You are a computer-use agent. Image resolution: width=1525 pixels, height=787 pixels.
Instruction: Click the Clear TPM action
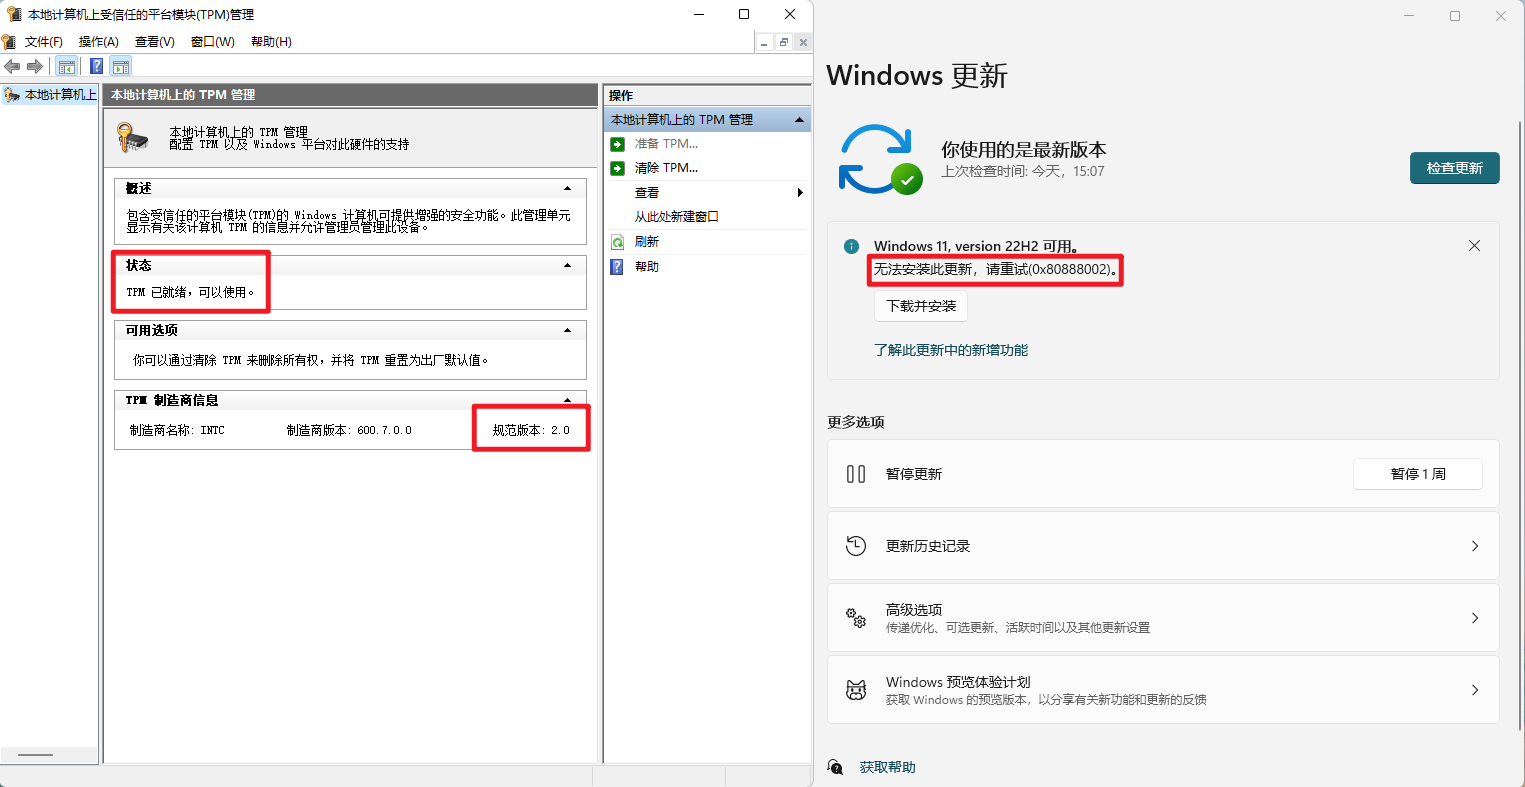(x=666, y=168)
